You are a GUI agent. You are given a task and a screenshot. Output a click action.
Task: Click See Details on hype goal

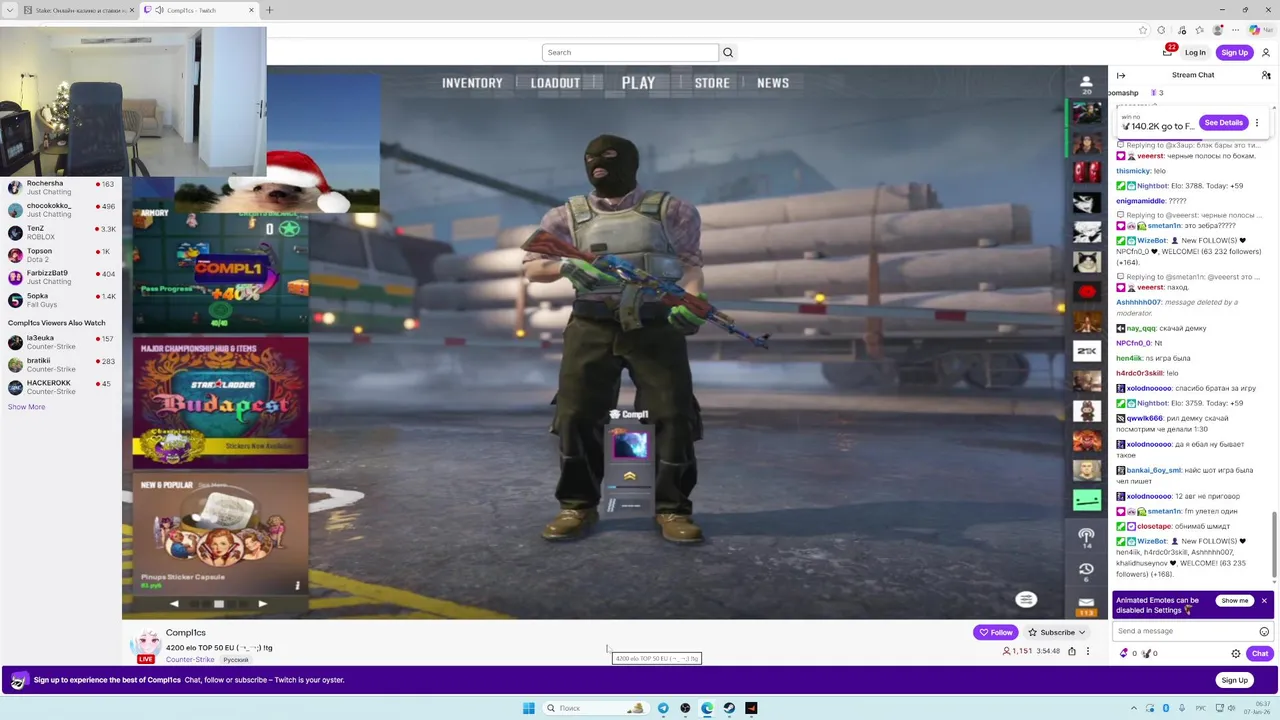[1223, 123]
